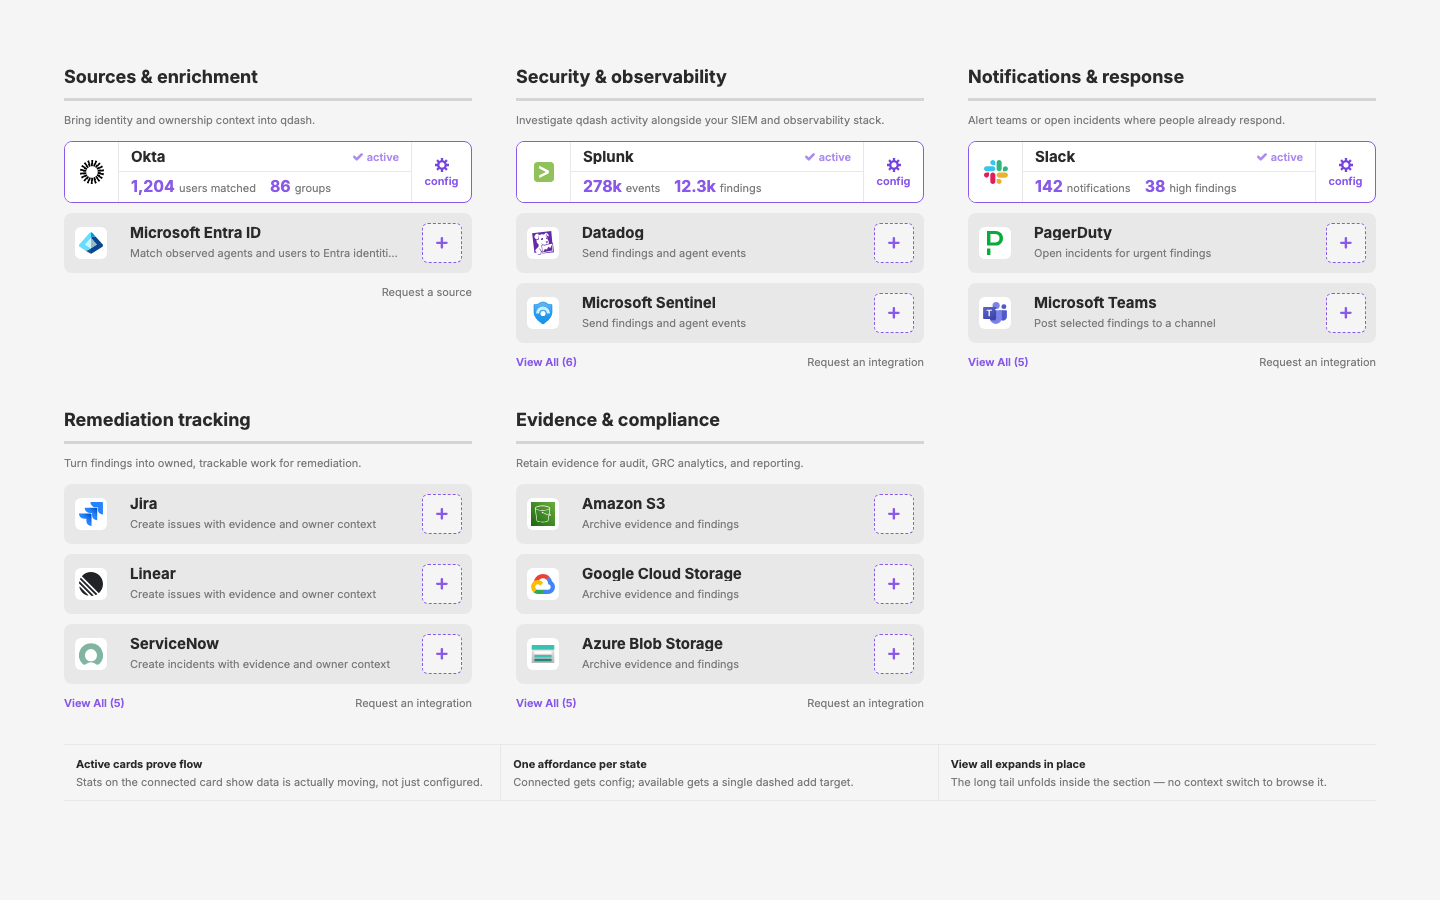Click the 12.3k findings stat
The height and width of the screenshot is (900, 1440).
(x=717, y=187)
